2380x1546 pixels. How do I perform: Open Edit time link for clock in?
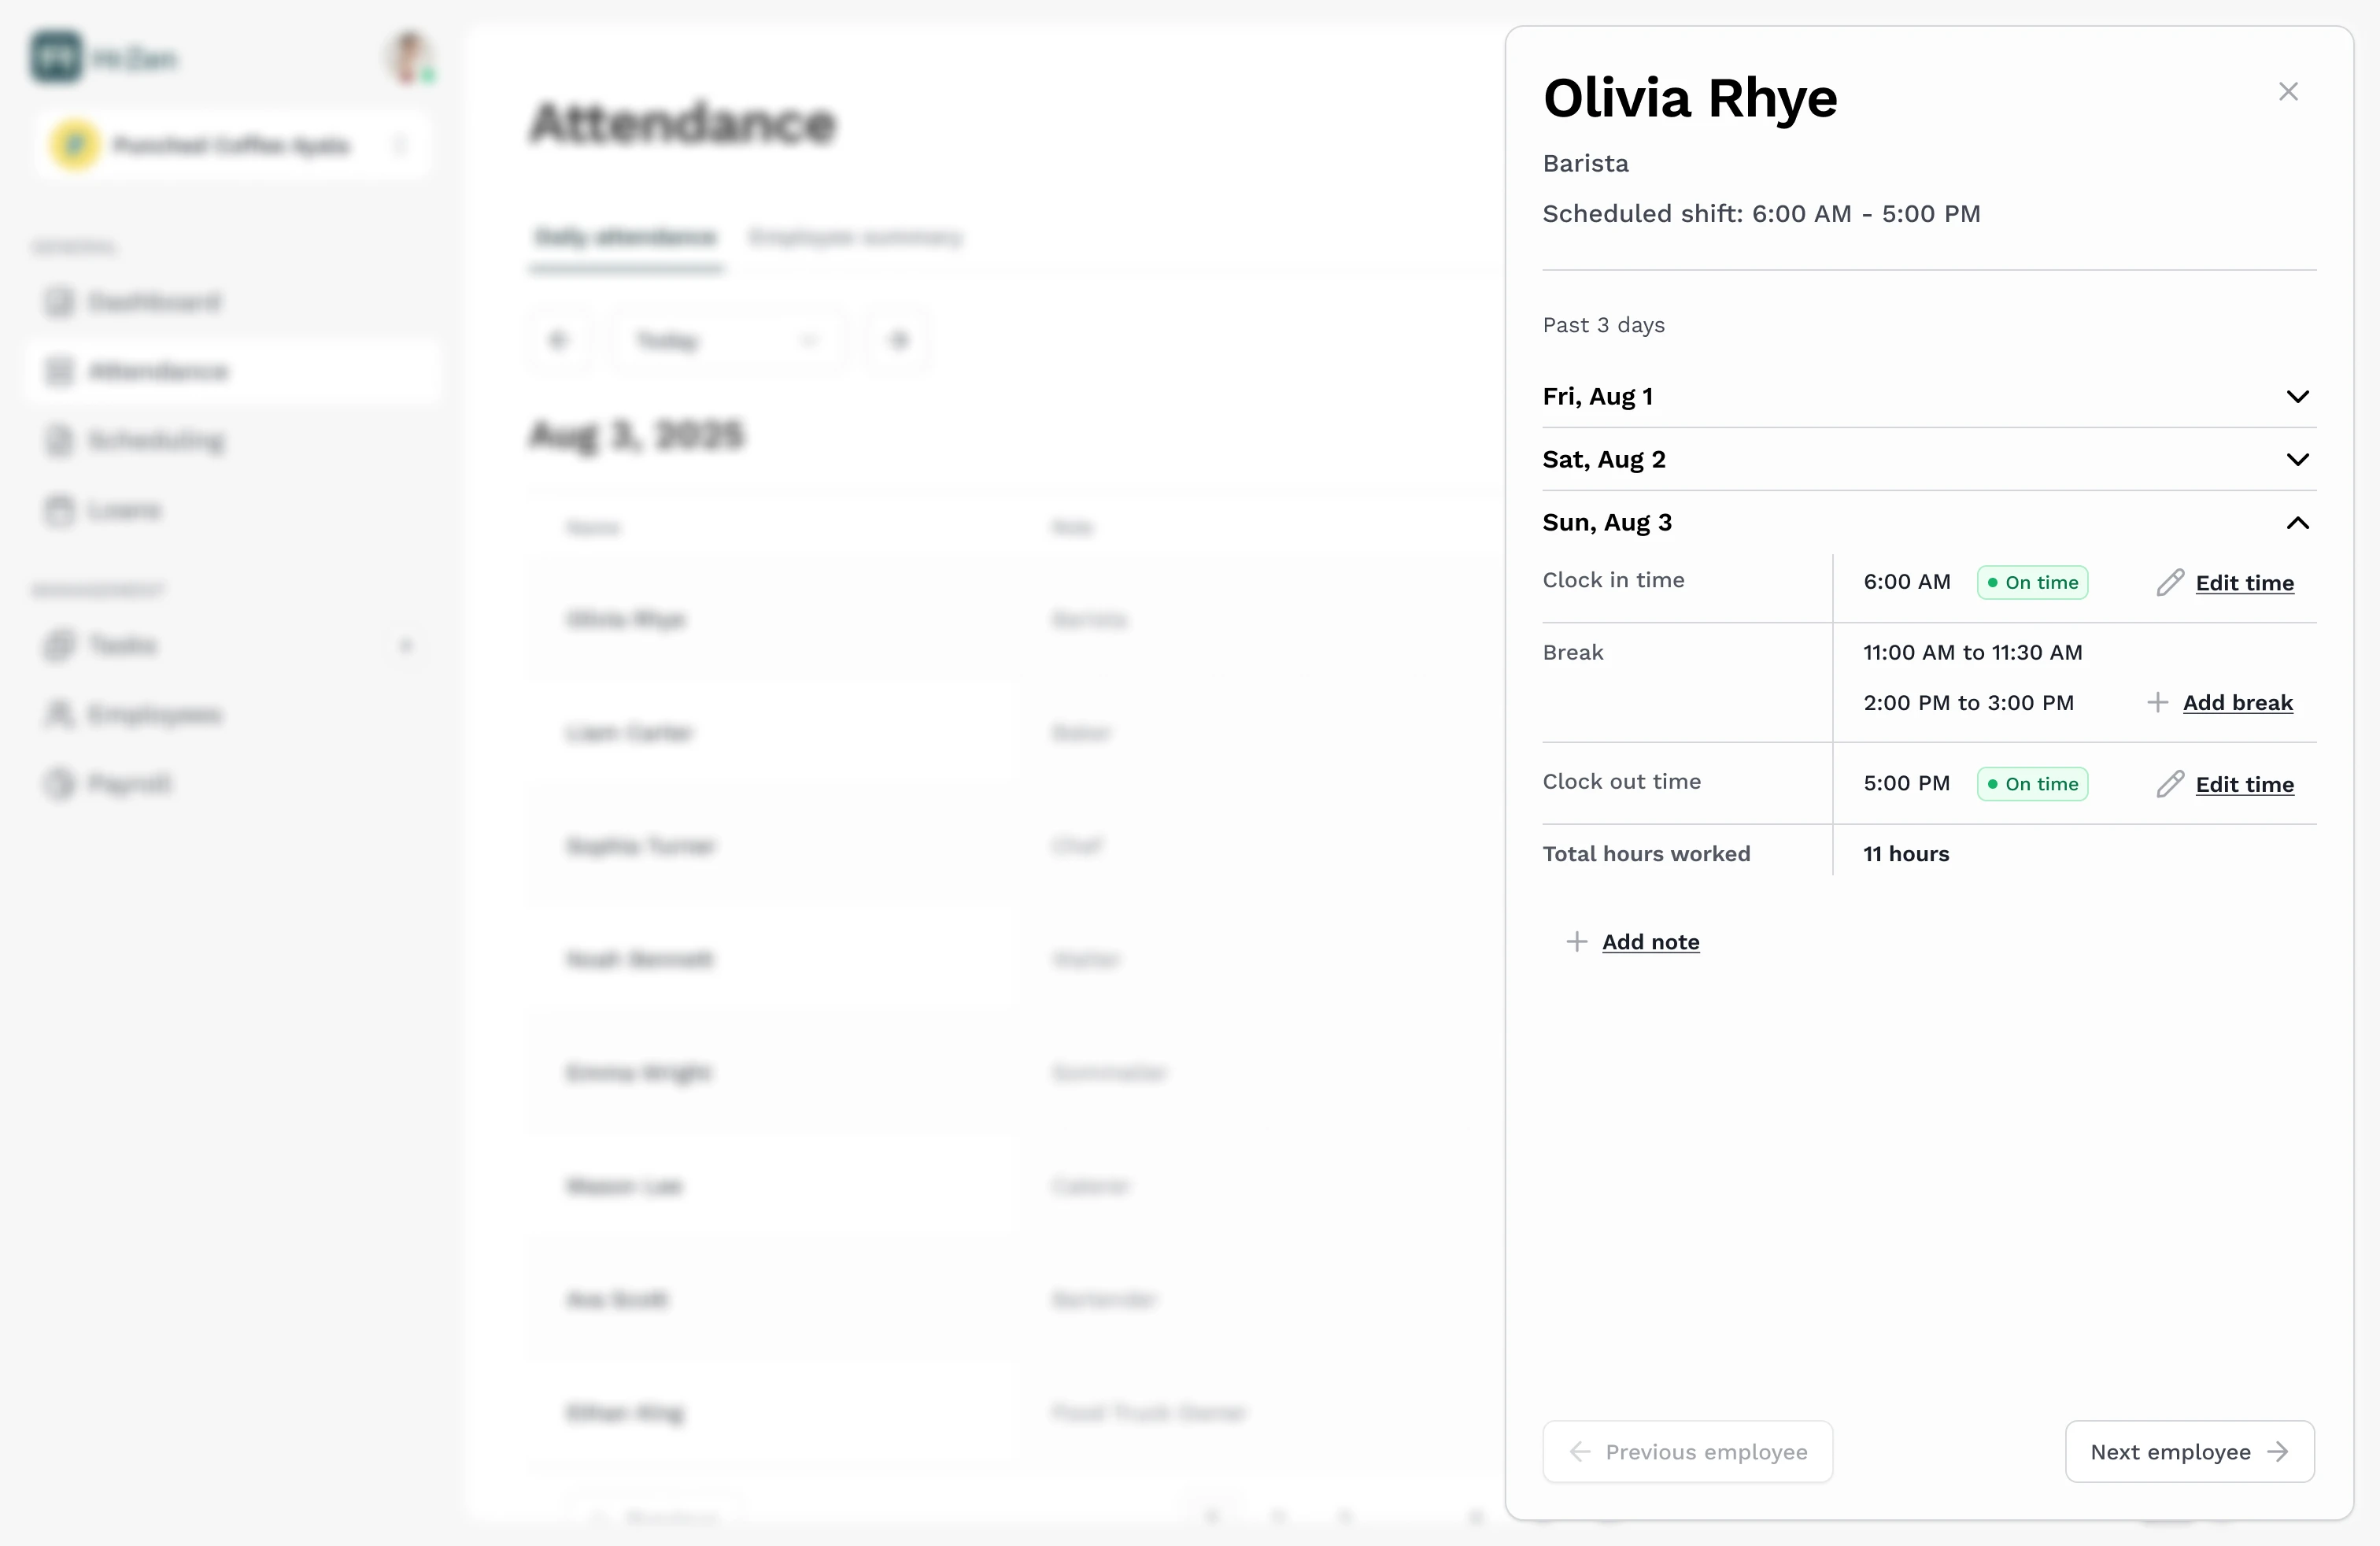click(x=2244, y=583)
